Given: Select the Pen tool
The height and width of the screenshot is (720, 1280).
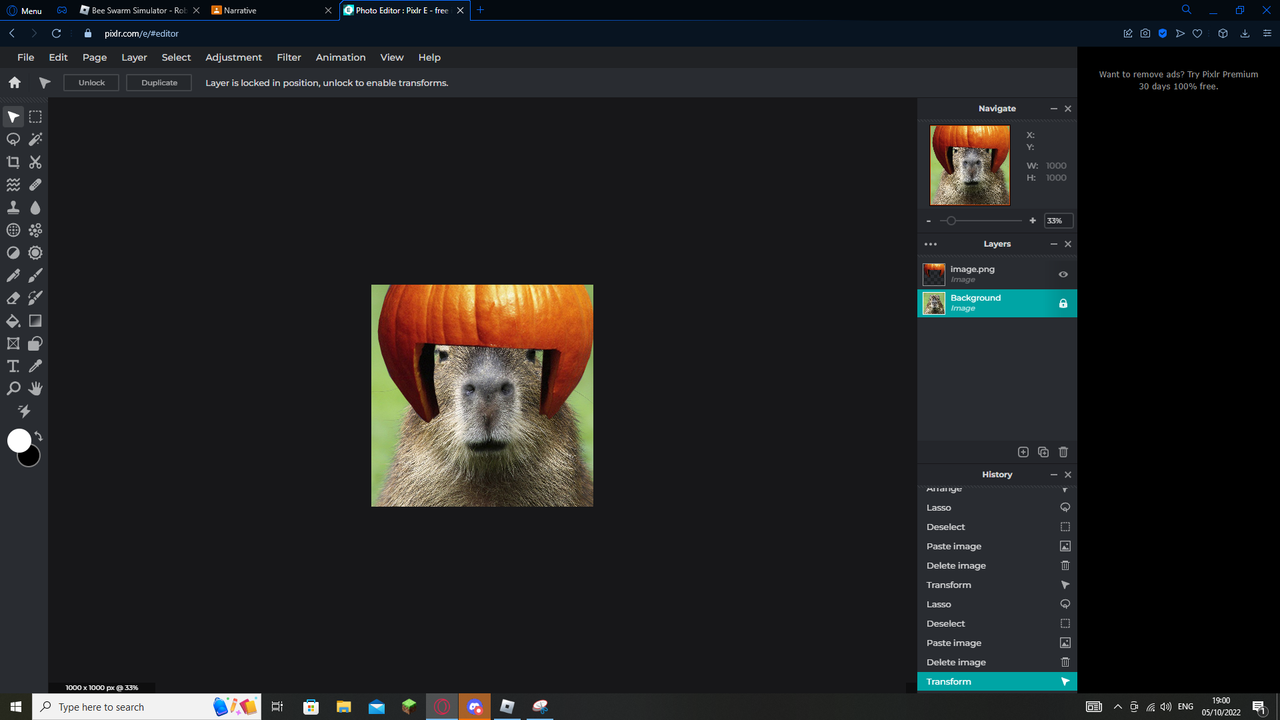Looking at the screenshot, I should pos(13,275).
